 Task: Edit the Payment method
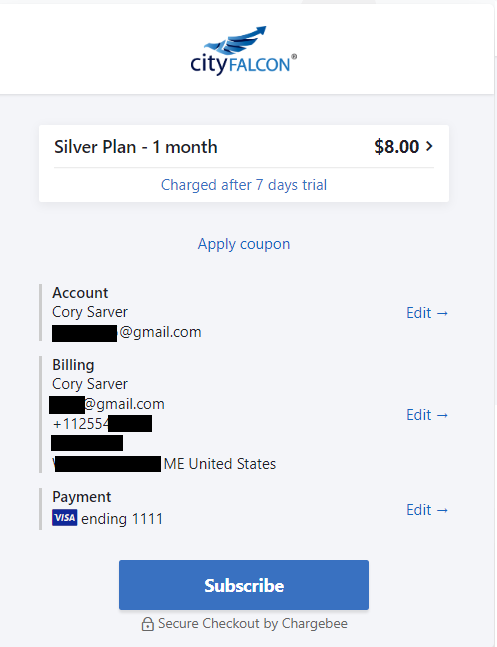point(427,510)
